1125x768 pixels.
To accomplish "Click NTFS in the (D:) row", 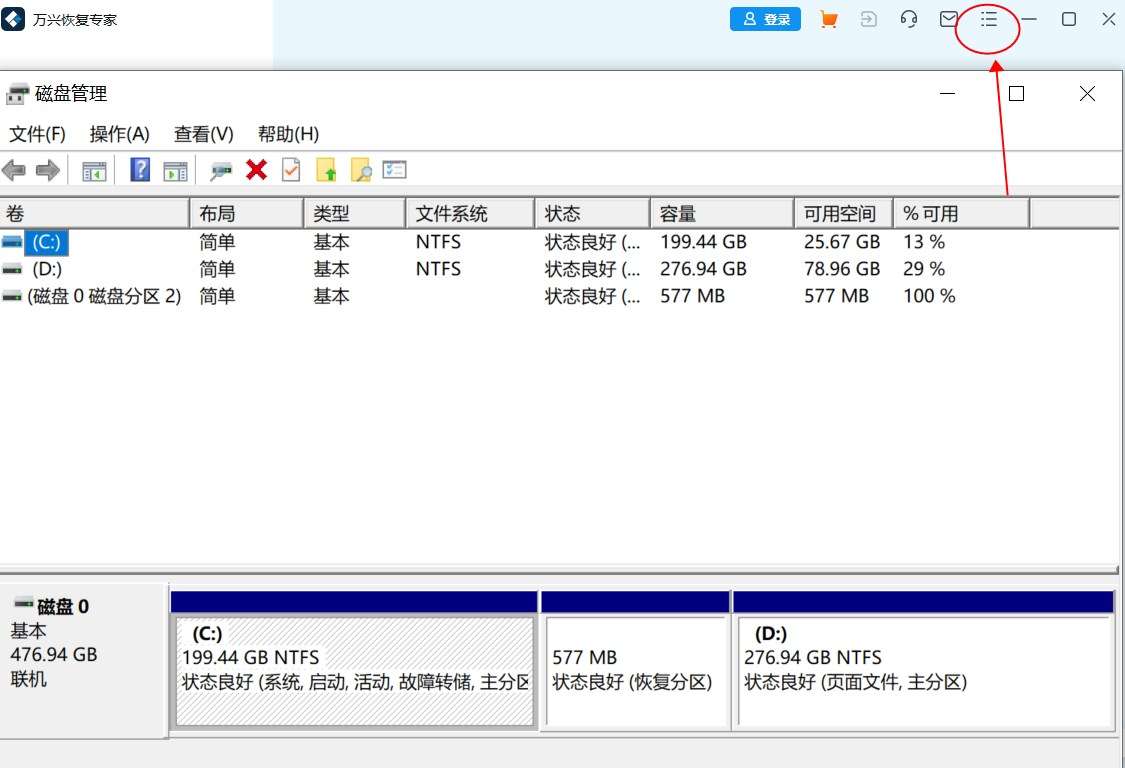I will [438, 269].
